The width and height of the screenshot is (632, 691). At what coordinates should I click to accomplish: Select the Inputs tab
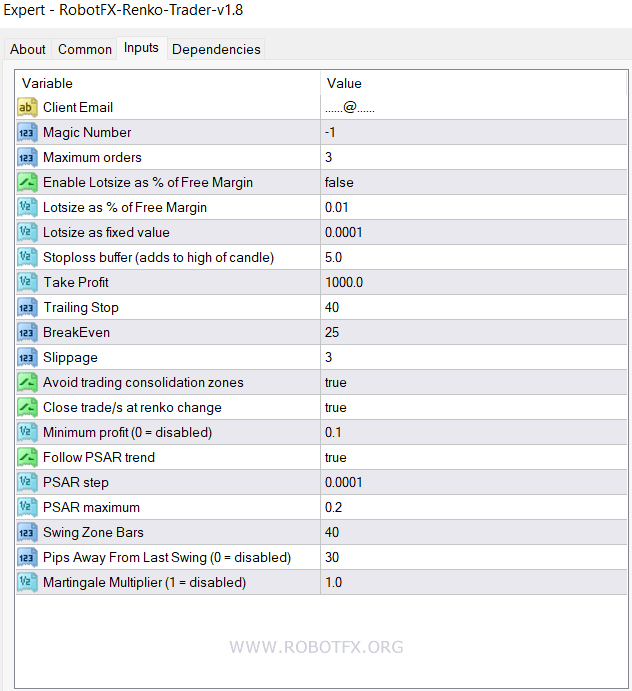[141, 47]
